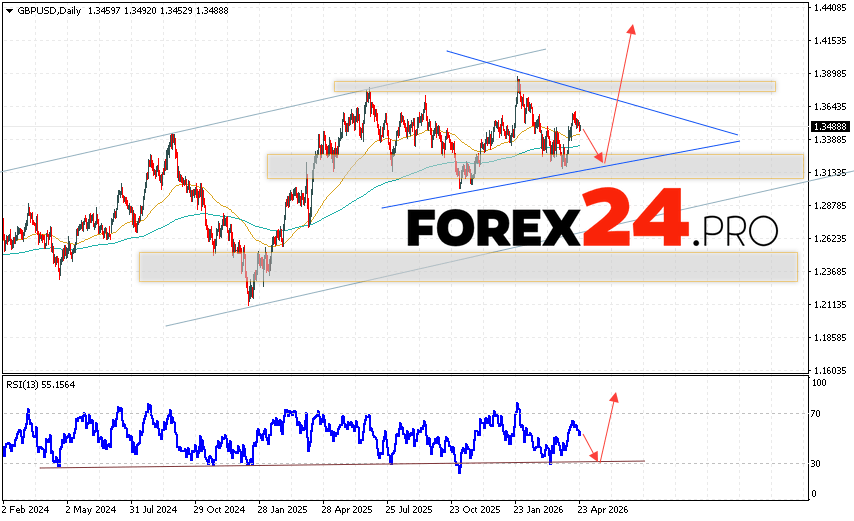Click the upward red arrowhead in RSI panel

pyautogui.click(x=613, y=397)
